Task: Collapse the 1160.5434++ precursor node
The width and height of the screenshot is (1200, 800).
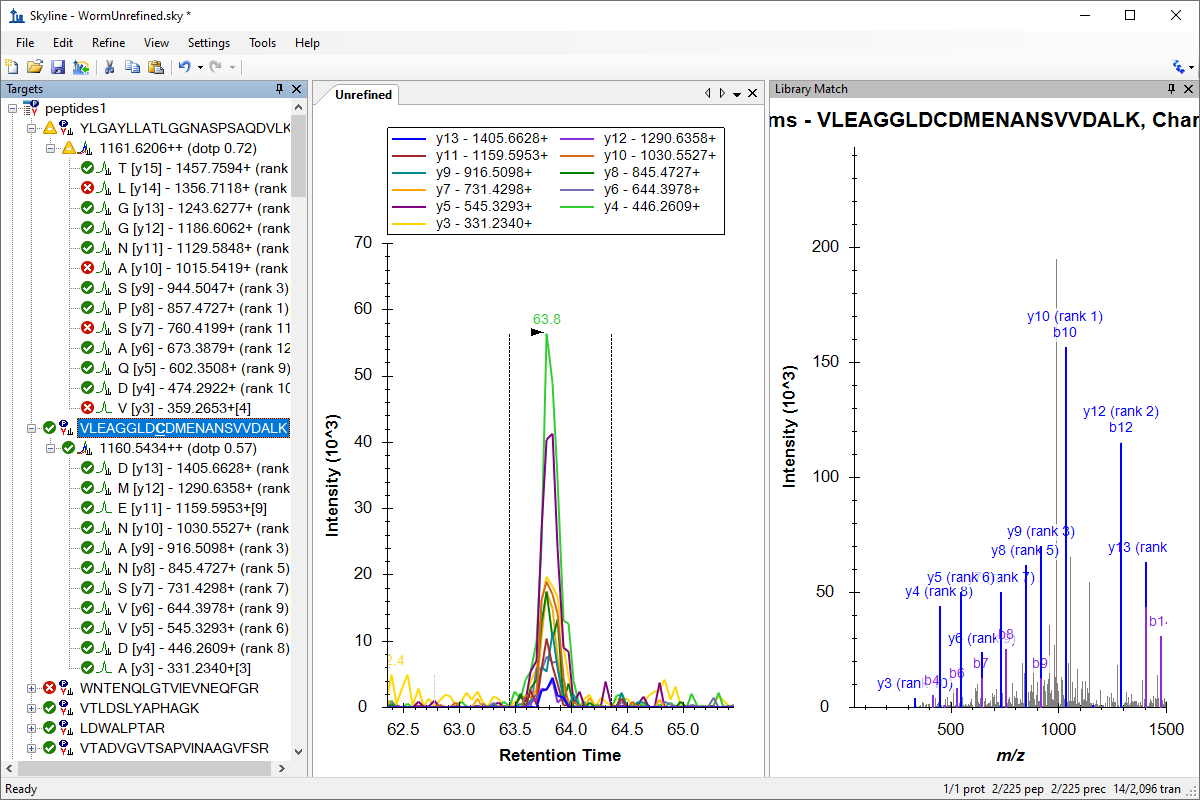Action: (51, 448)
